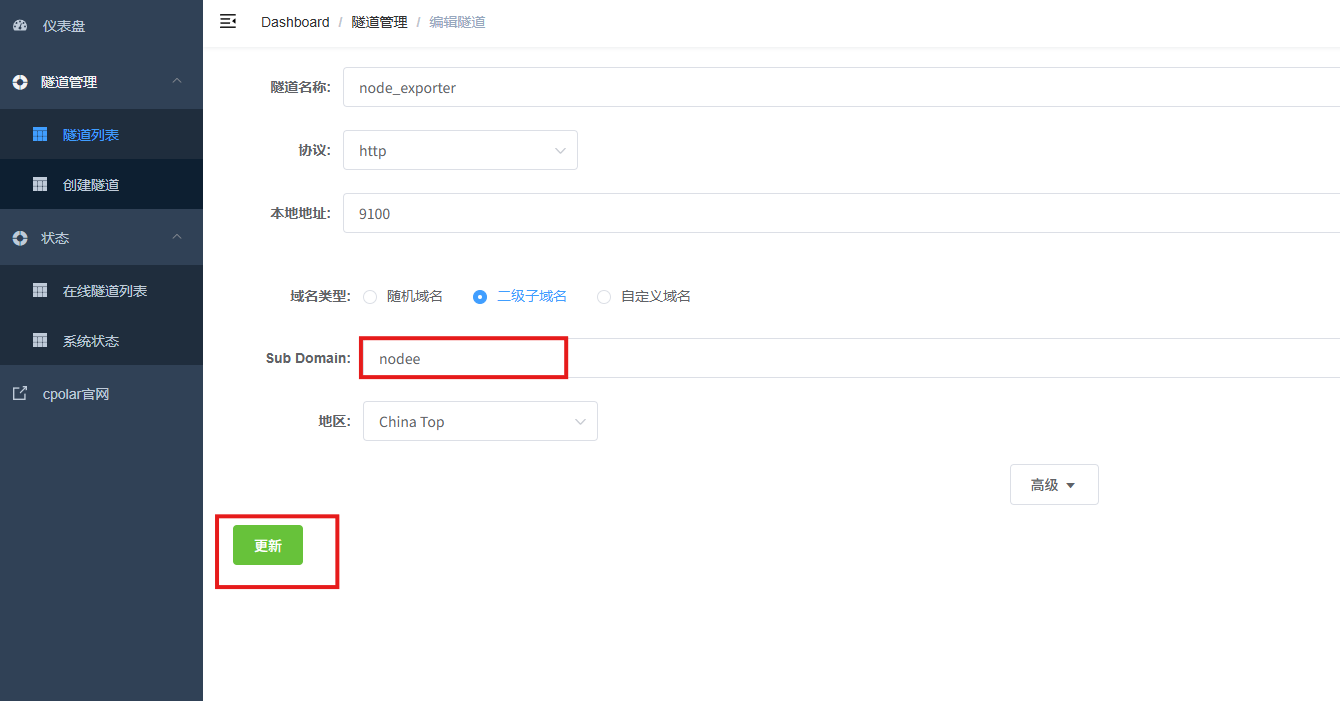Open 仪表盘 in the sidebar
Image resolution: width=1340 pixels, height=701 pixels.
(x=101, y=26)
